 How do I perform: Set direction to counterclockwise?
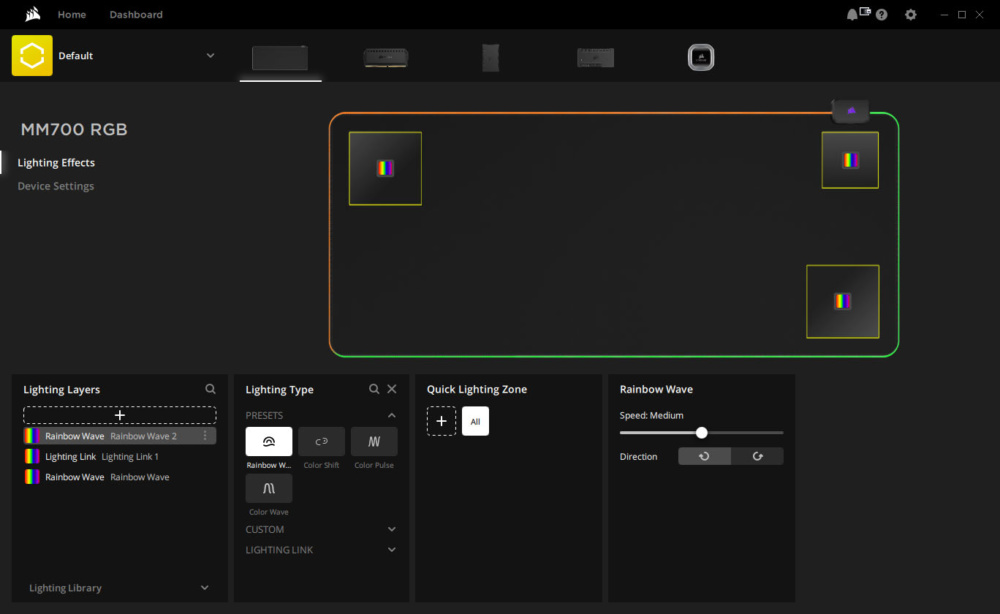[x=704, y=456]
